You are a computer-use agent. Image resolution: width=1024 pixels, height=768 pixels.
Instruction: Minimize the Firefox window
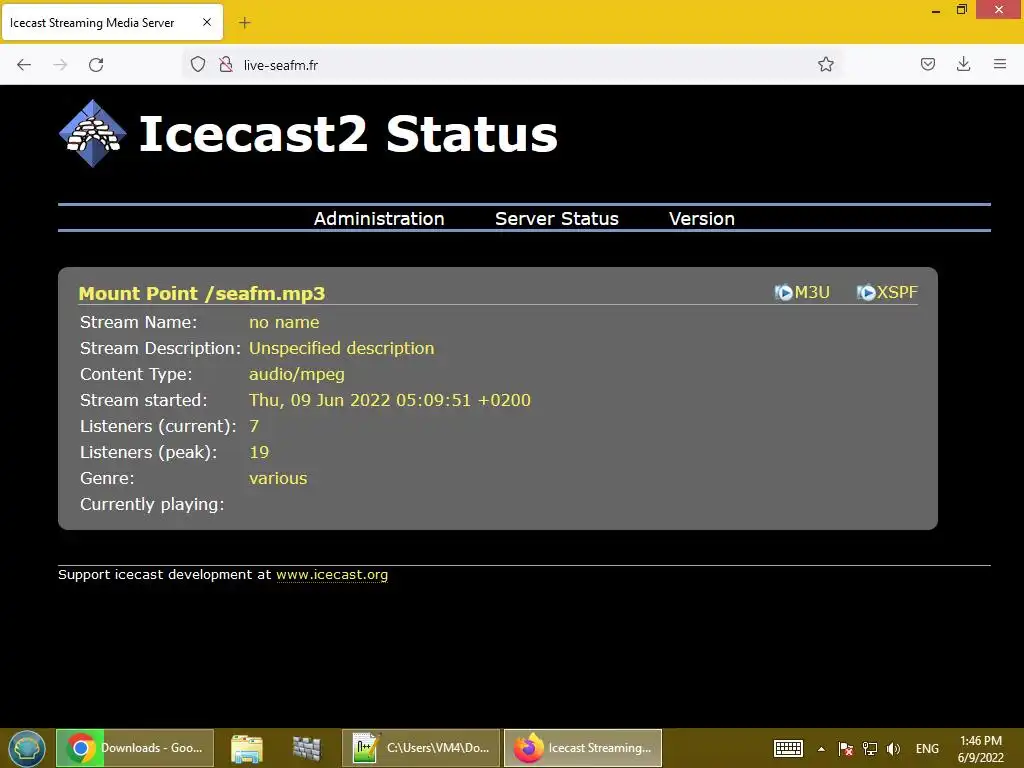pos(936,10)
